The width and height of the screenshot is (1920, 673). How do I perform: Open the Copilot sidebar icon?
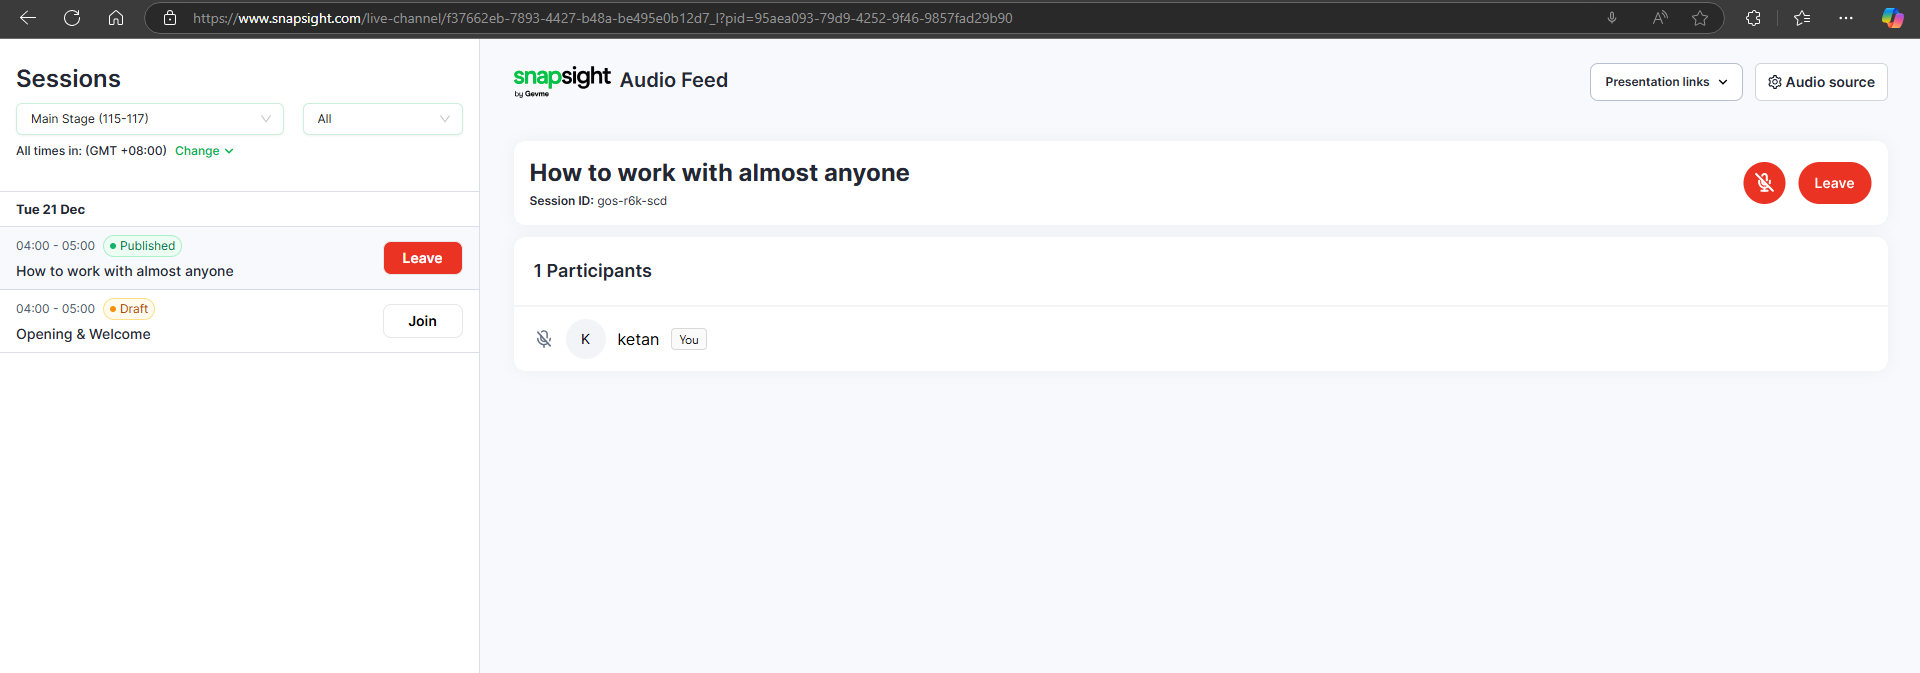click(x=1892, y=18)
